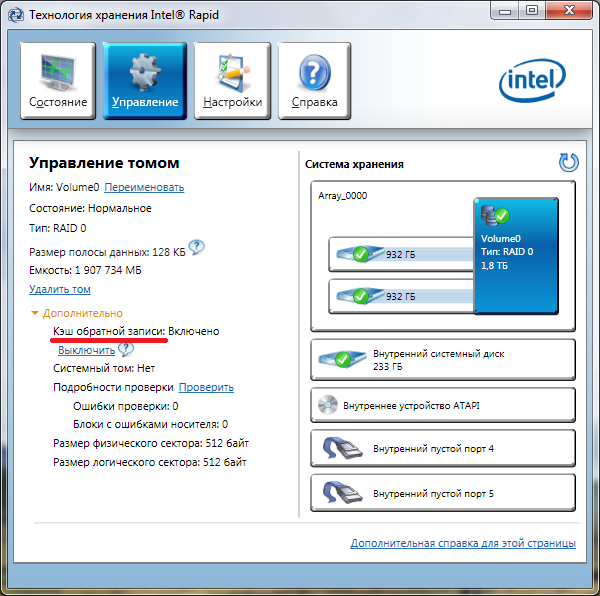This screenshot has width=600, height=596.
Task: Click Блоки с ошибками носителя: 0 text
Action: (x=150, y=424)
